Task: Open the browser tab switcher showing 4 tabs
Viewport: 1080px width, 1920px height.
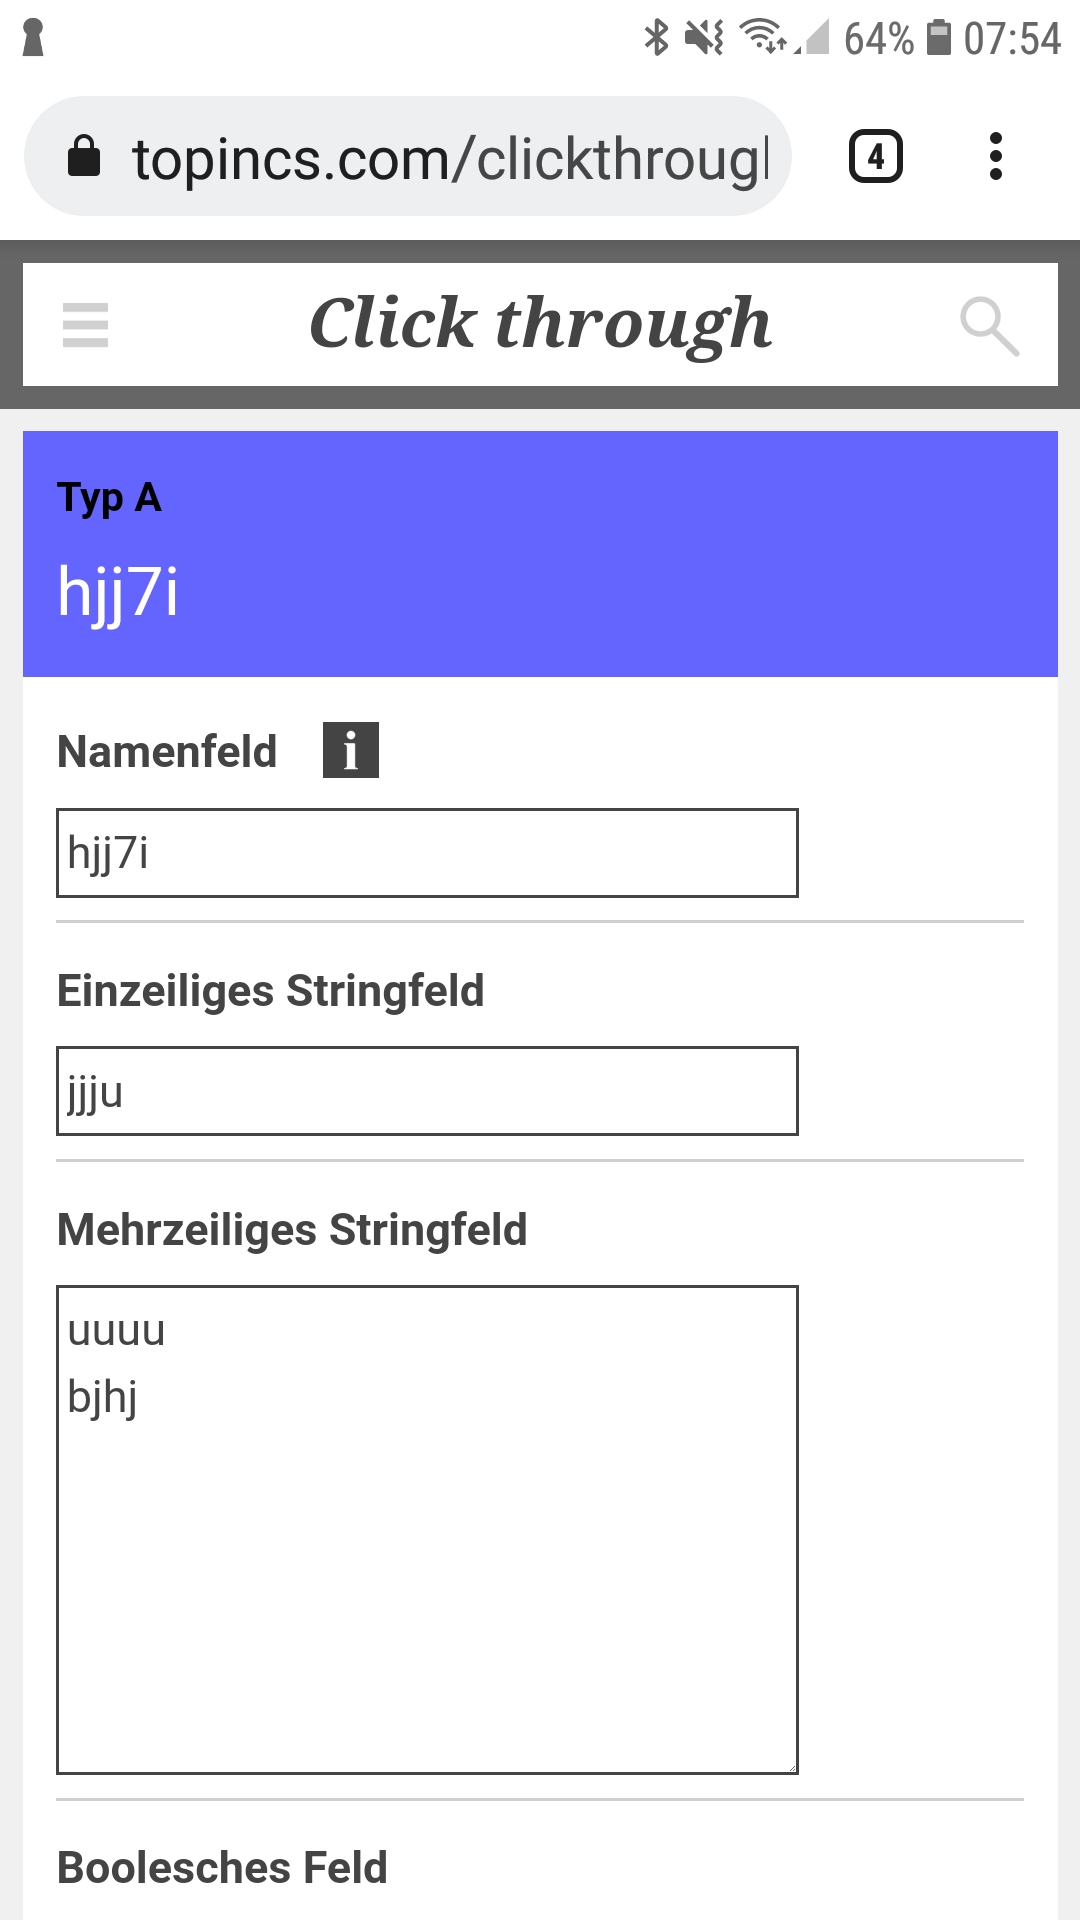Action: tap(875, 155)
